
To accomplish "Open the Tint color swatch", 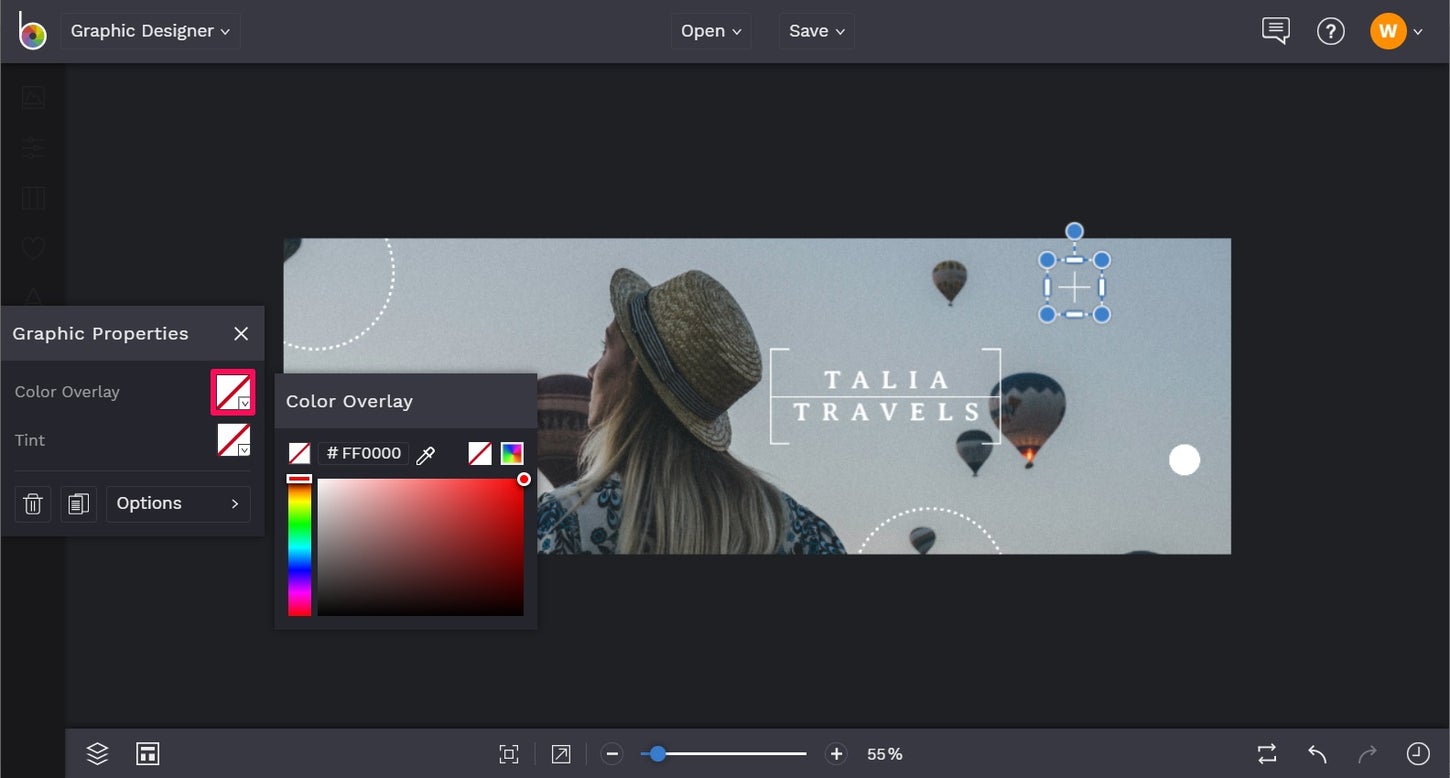I will [234, 440].
